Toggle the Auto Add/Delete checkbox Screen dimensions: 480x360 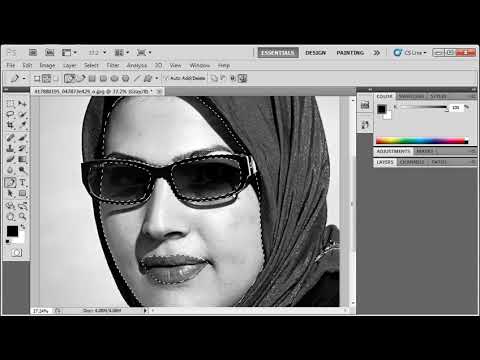tap(166, 78)
